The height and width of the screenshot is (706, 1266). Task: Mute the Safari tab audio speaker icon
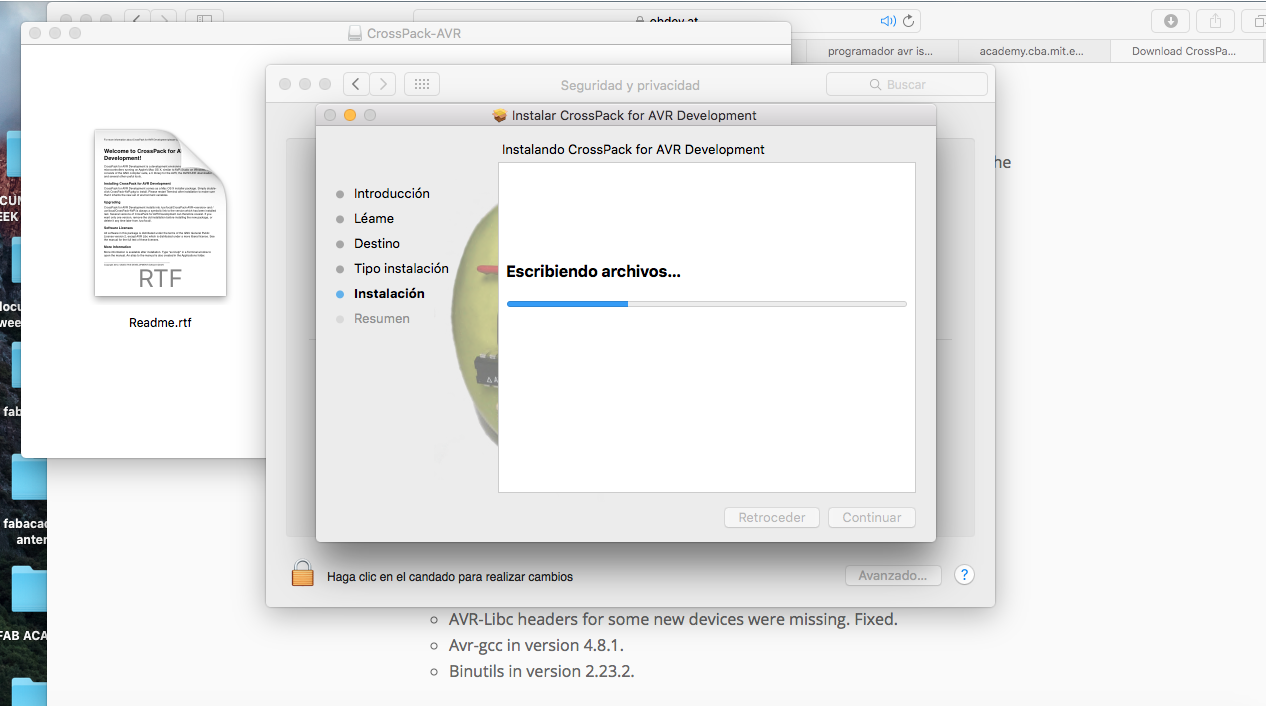887,20
